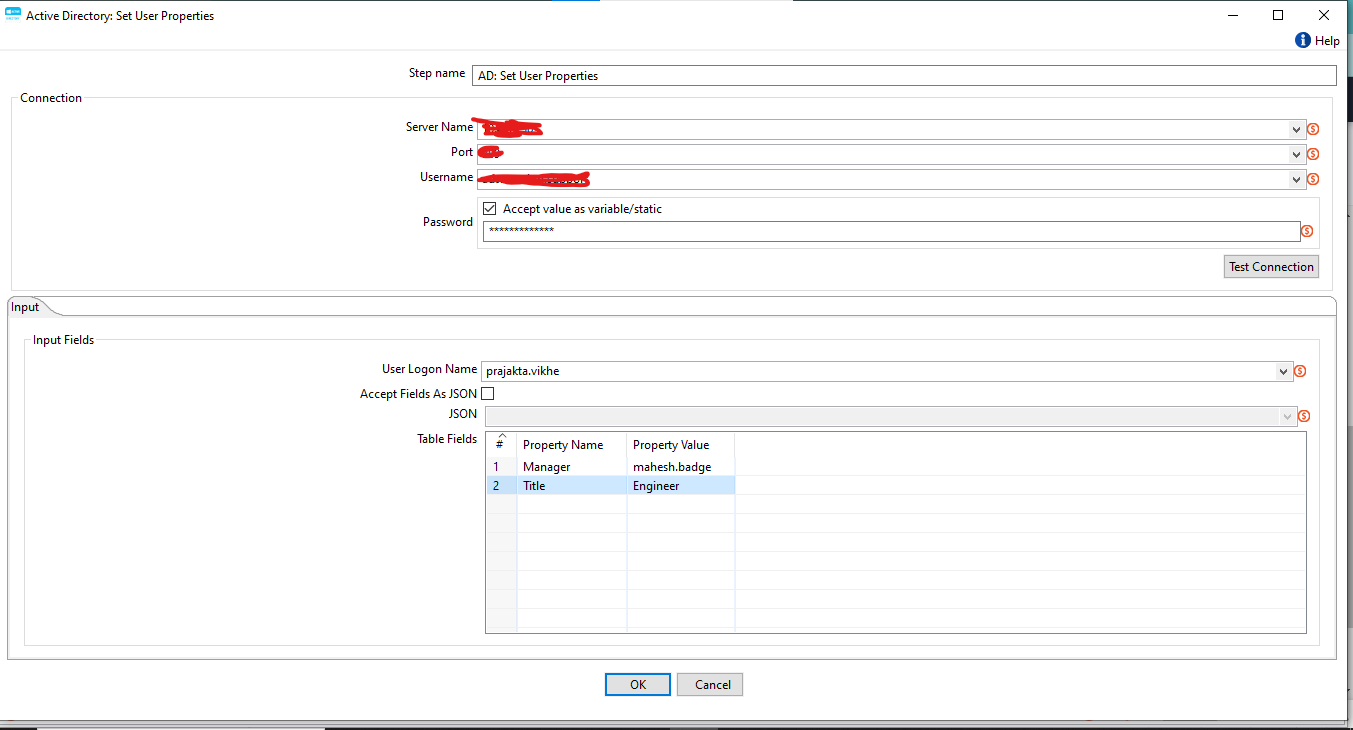1353x730 pixels.
Task: Confirm with the OK button
Action: point(638,685)
